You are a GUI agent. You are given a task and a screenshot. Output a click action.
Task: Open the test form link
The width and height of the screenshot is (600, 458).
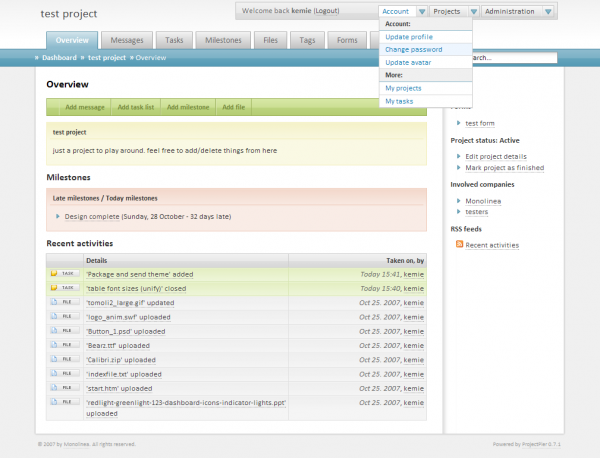[480, 123]
